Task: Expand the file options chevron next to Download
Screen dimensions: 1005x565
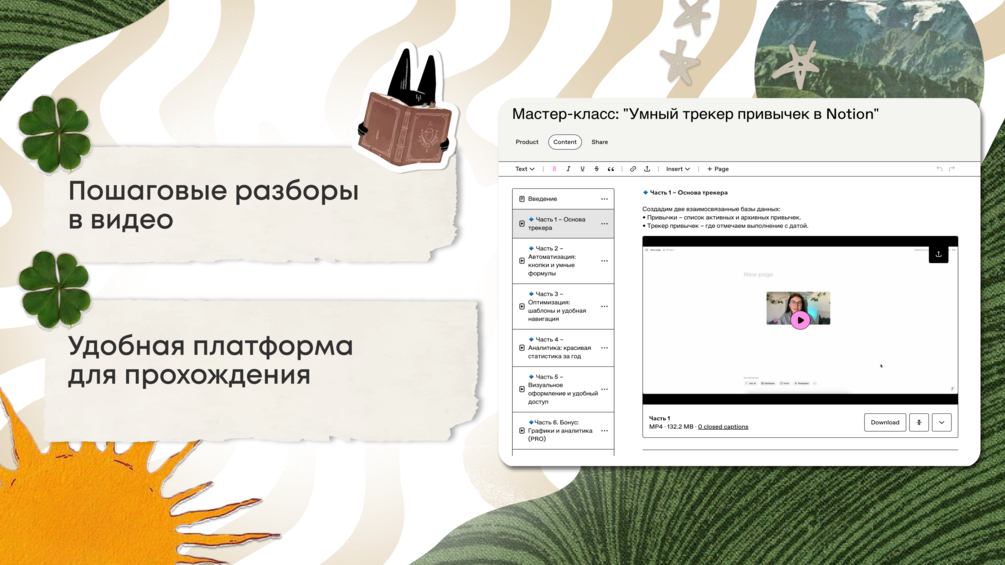Action: click(x=942, y=423)
